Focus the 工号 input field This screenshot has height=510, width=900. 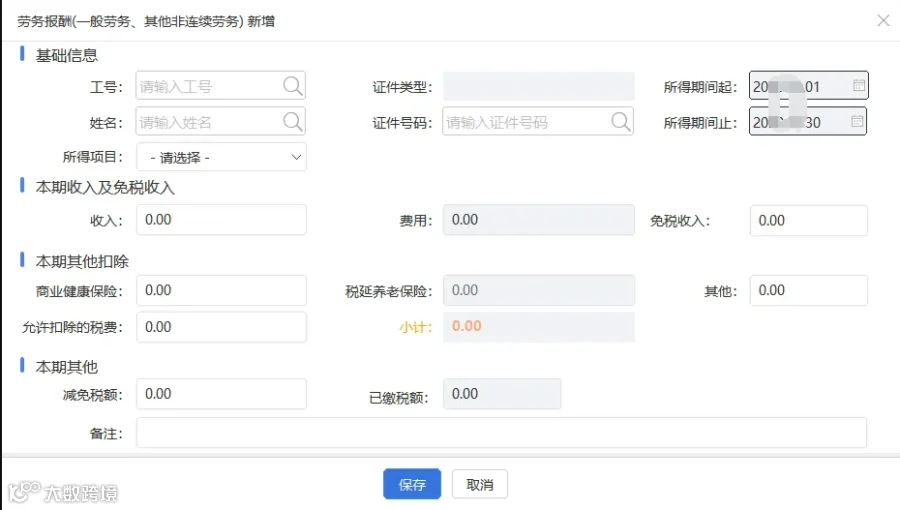coord(220,86)
